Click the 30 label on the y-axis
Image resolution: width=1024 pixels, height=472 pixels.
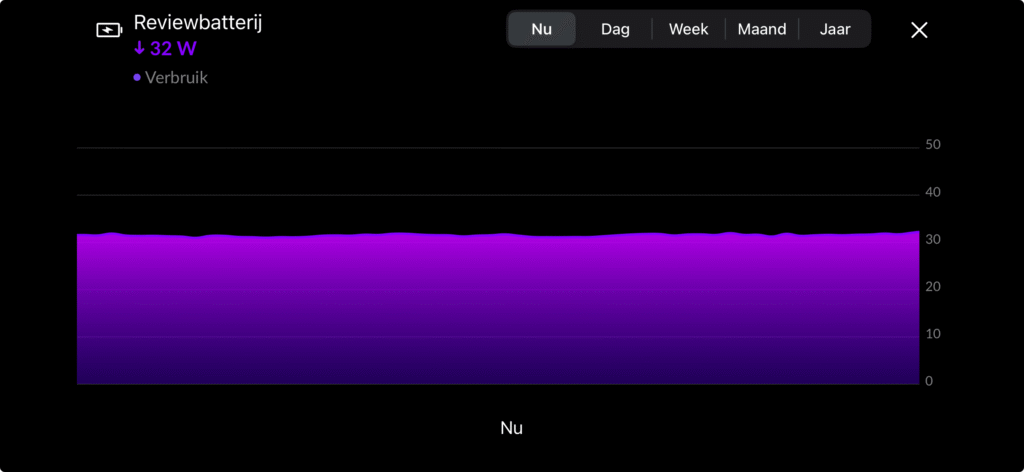click(x=933, y=240)
